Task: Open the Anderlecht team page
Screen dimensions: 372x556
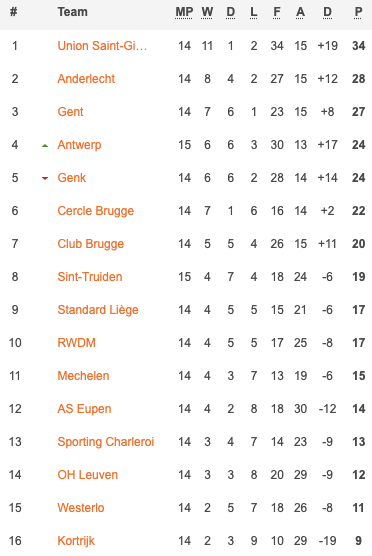Action: 86,79
